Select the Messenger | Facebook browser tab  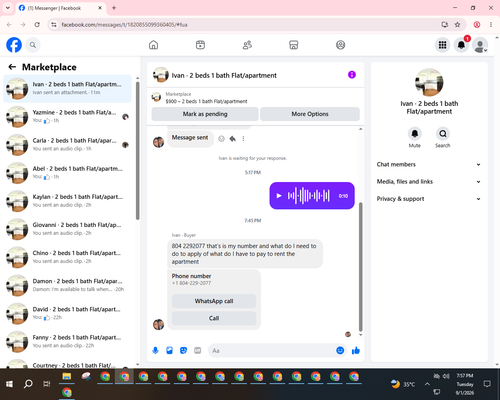click(x=60, y=8)
